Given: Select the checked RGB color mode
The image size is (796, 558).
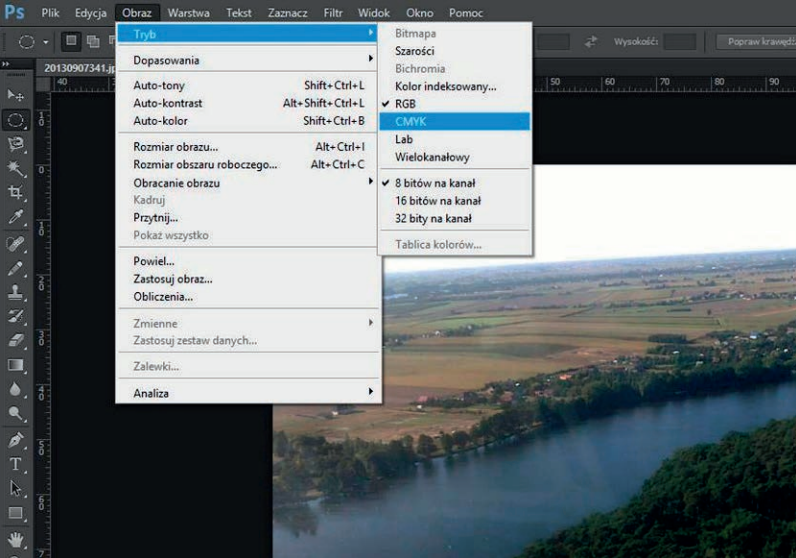Looking at the screenshot, I should 404,103.
